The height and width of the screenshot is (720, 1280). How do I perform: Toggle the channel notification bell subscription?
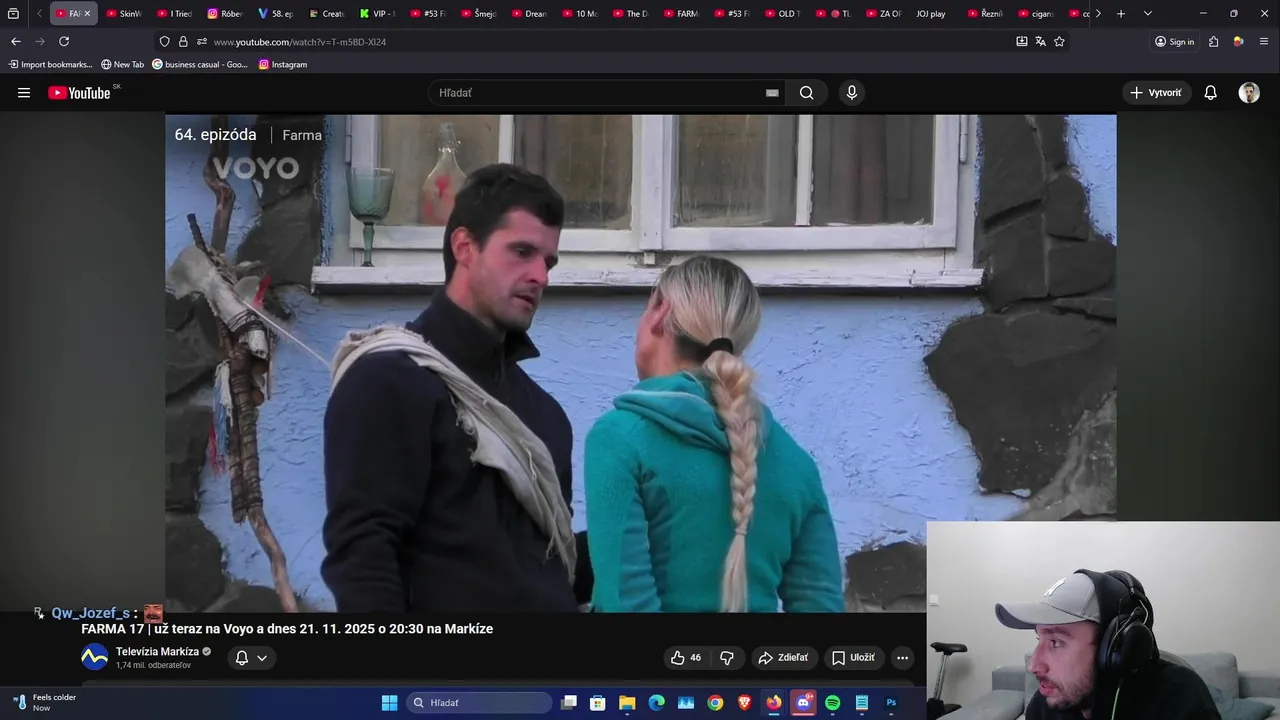242,658
